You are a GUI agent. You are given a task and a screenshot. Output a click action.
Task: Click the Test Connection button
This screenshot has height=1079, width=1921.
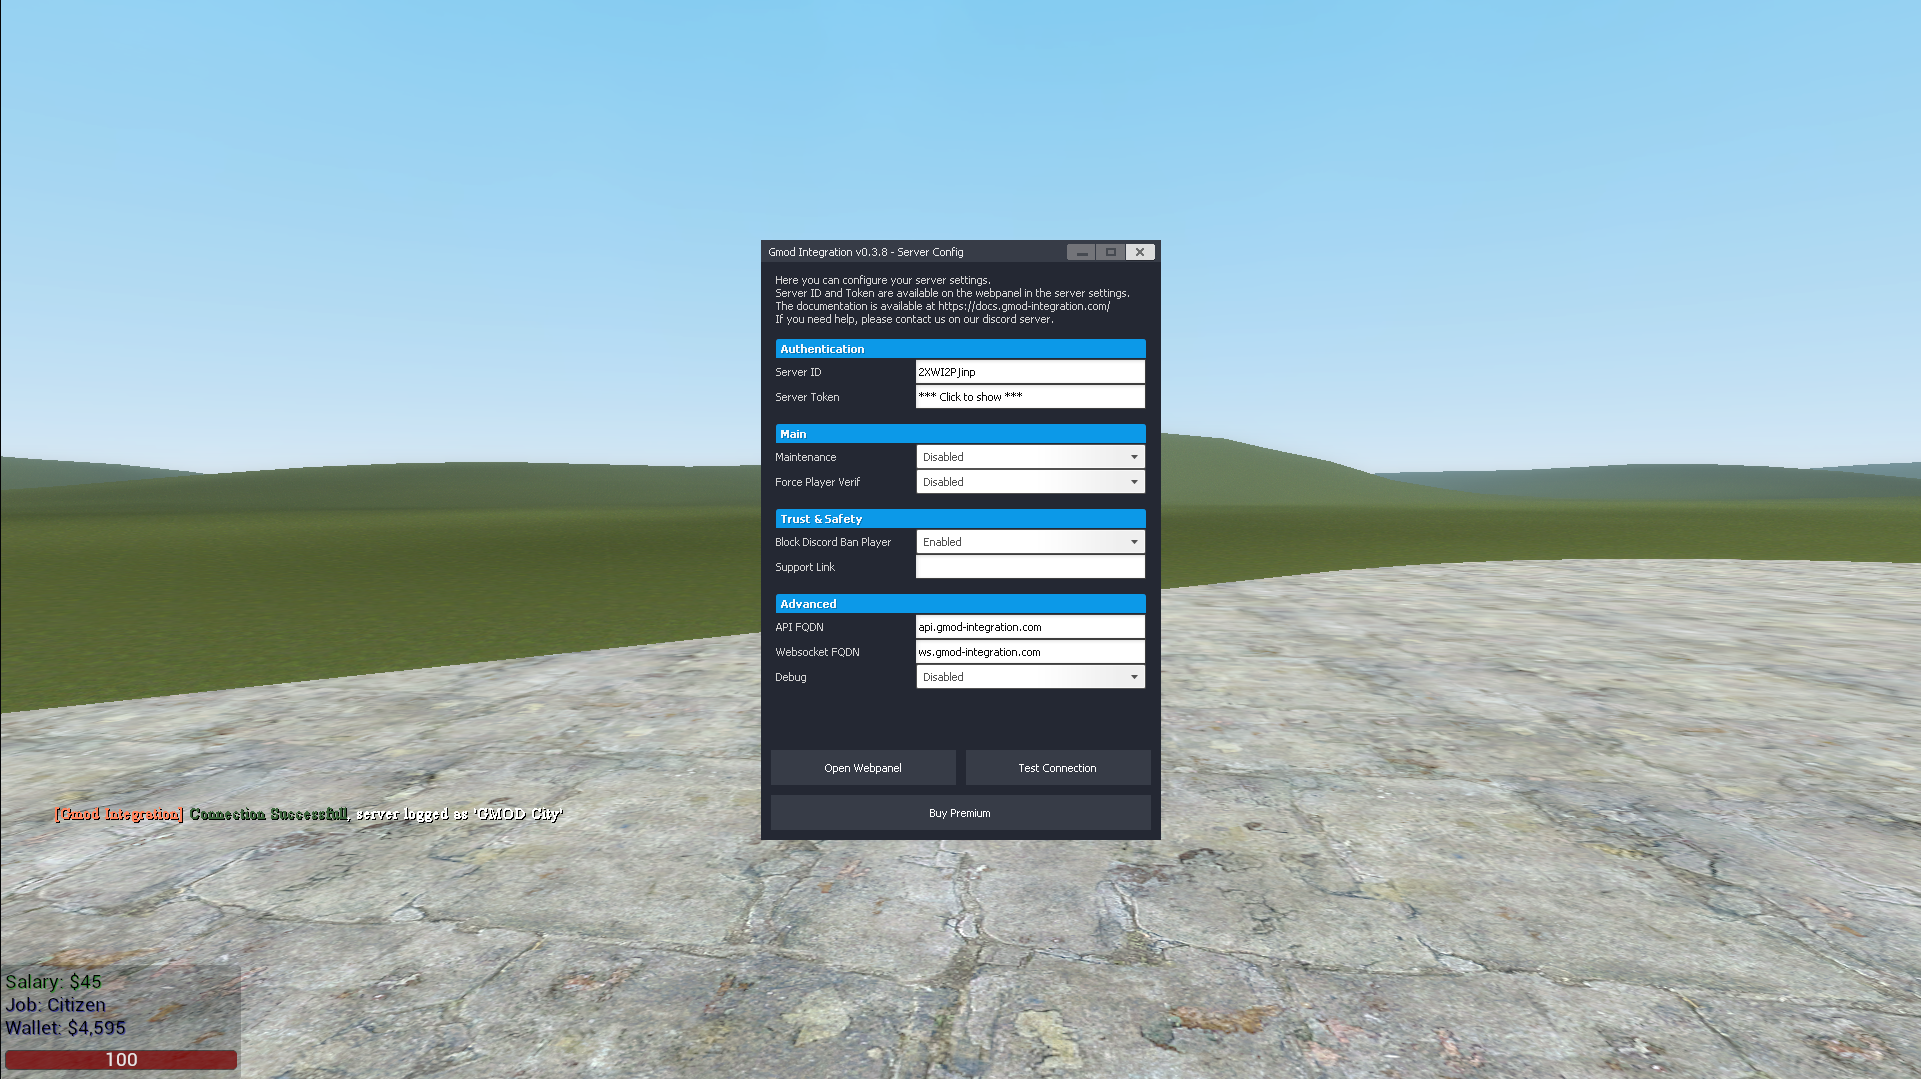(1057, 768)
